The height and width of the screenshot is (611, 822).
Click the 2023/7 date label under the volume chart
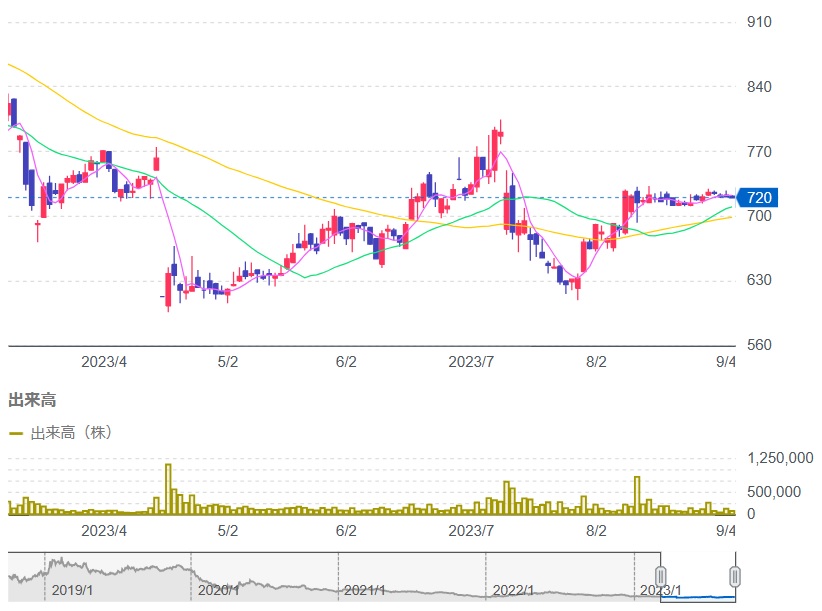coord(471,531)
